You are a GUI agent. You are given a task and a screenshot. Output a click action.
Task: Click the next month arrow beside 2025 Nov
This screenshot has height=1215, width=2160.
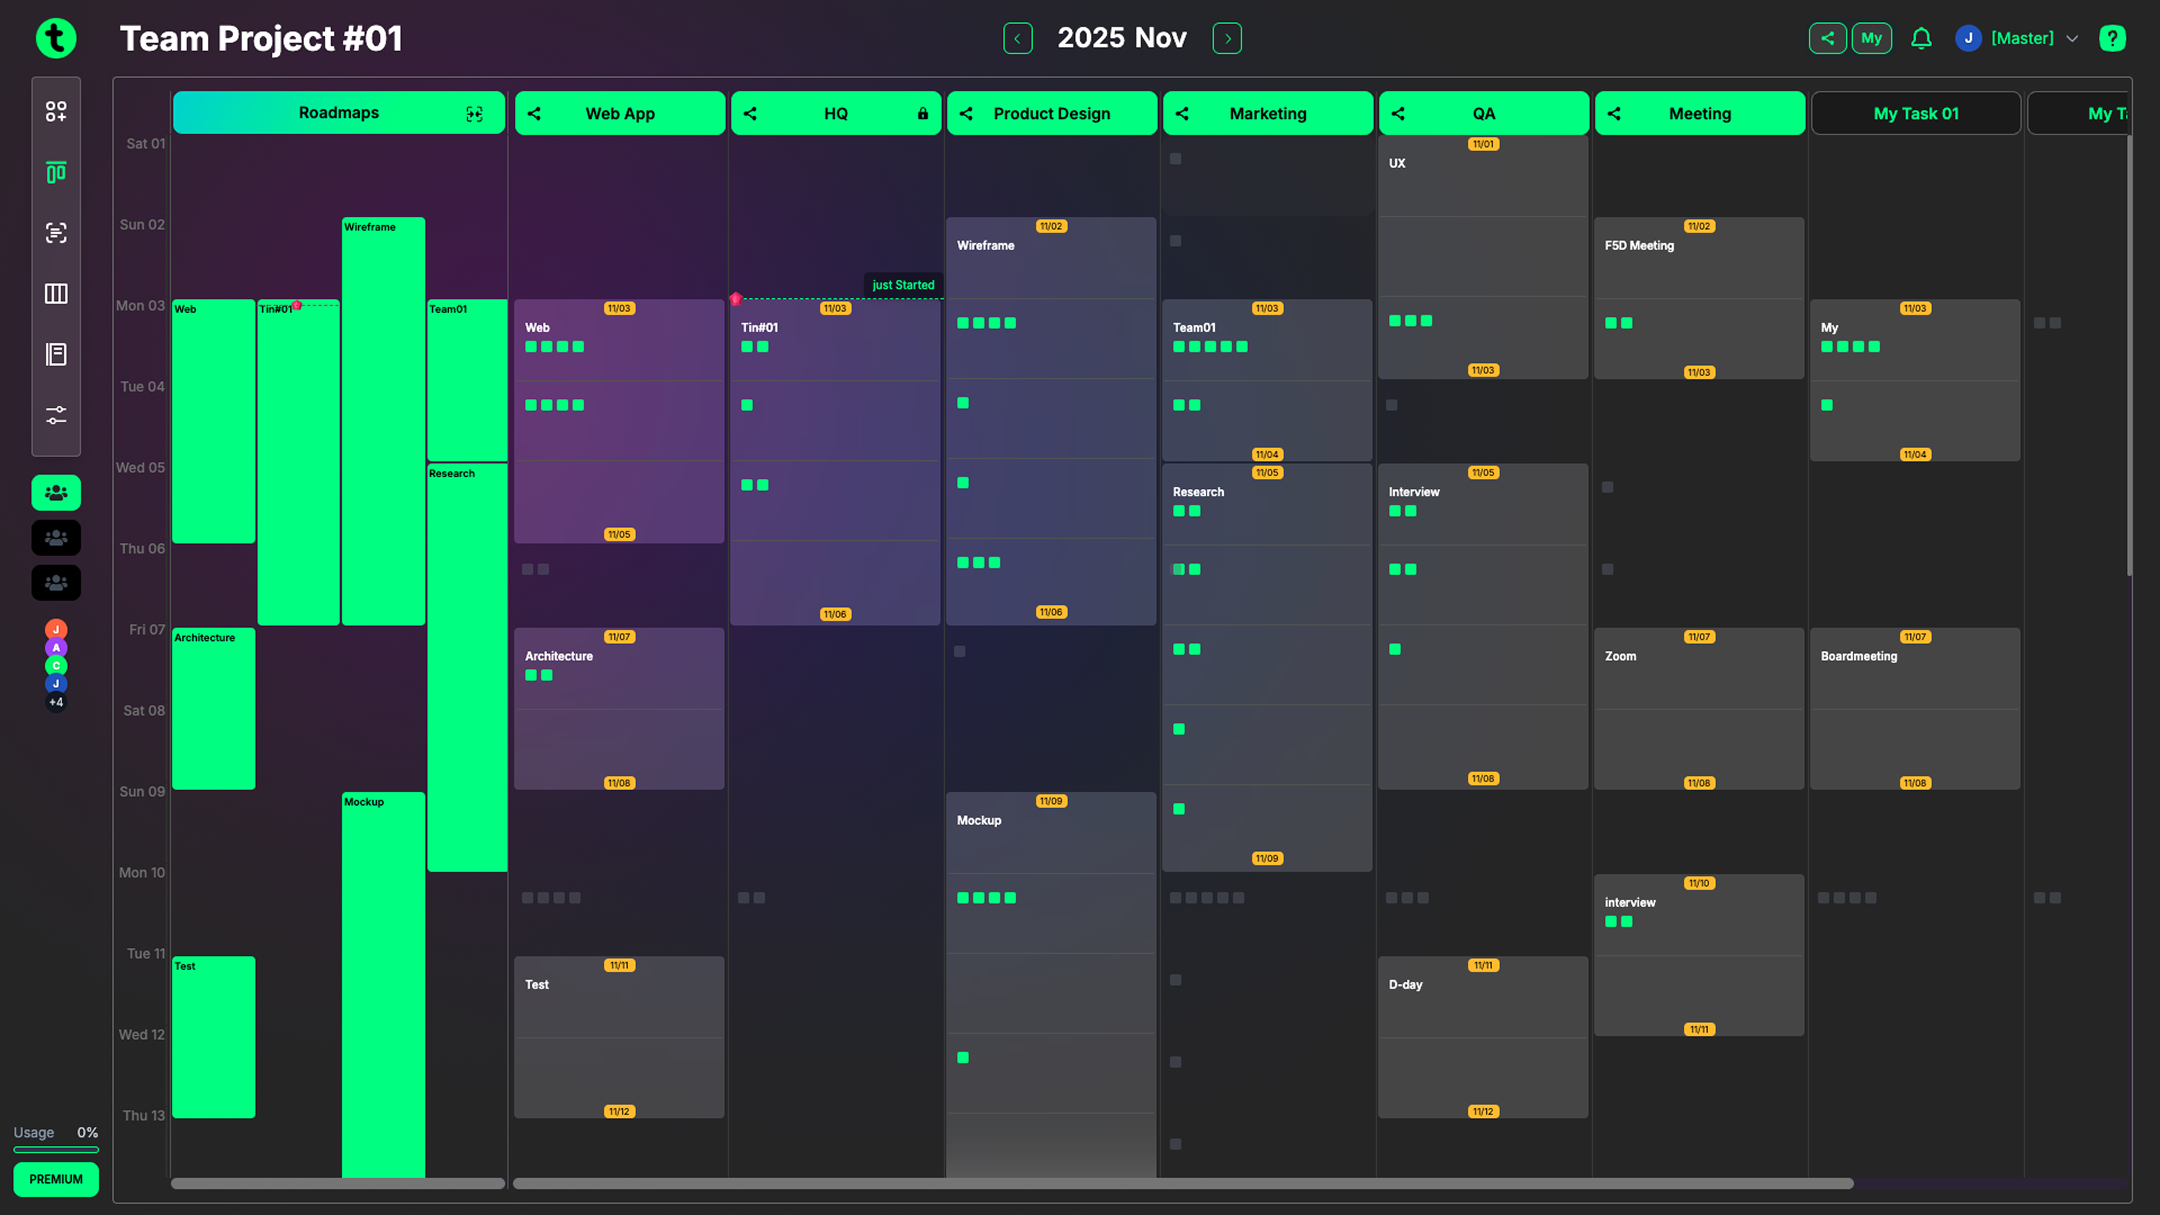[x=1226, y=38]
